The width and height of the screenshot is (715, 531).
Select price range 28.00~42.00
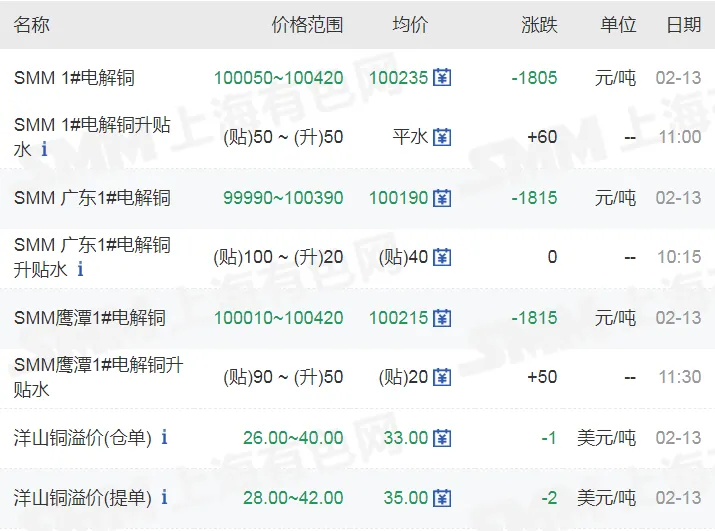293,498
